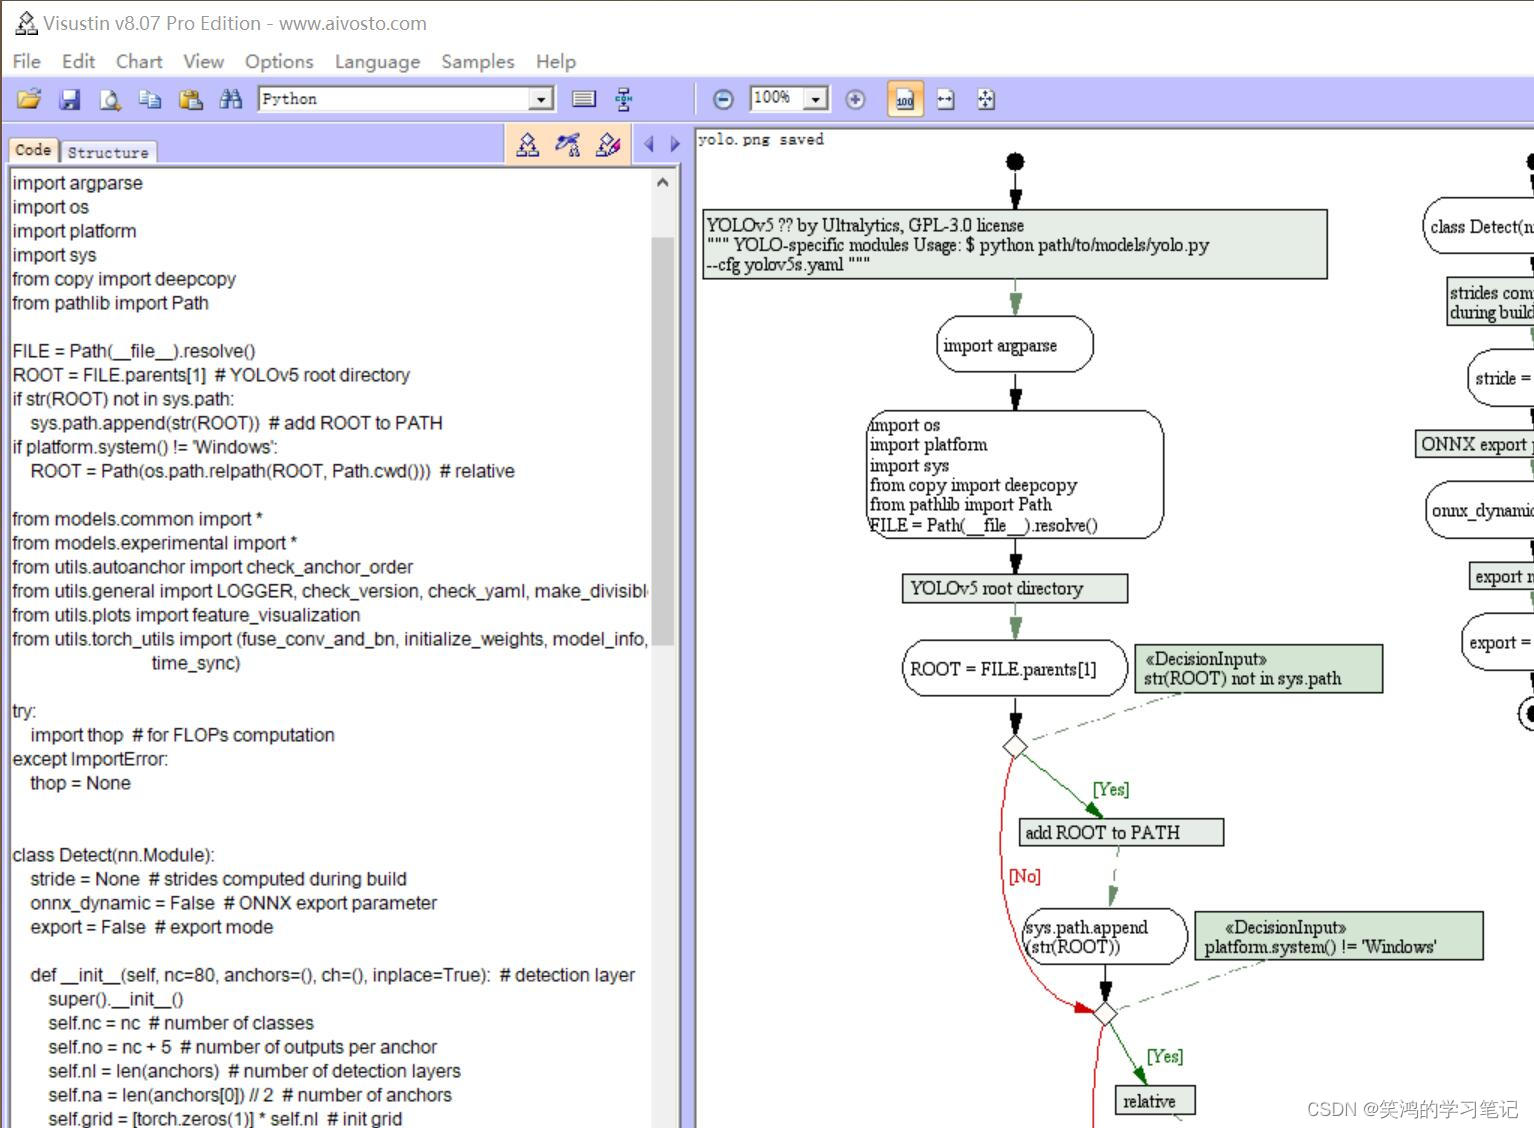Viewport: 1534px width, 1128px height.
Task: Open a source file with the Open icon
Action: coord(28,98)
